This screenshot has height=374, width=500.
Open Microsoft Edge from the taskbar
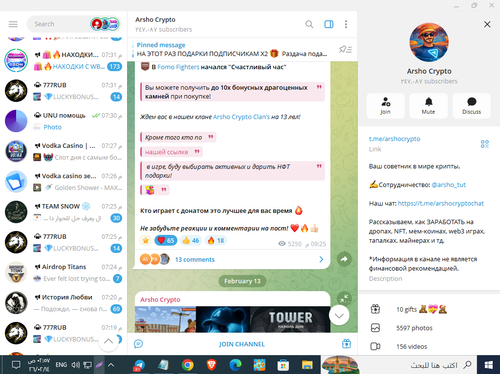235,365
